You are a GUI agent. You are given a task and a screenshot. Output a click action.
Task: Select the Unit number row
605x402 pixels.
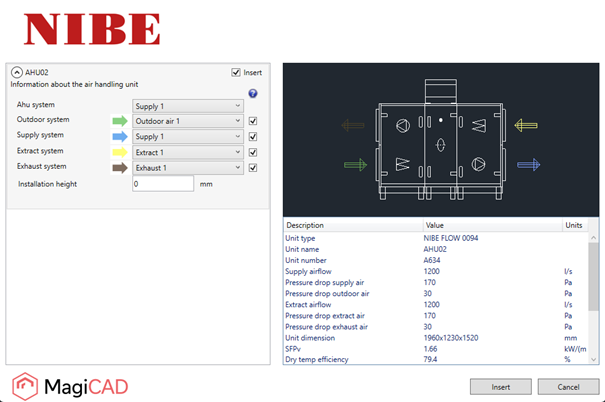[436, 260]
